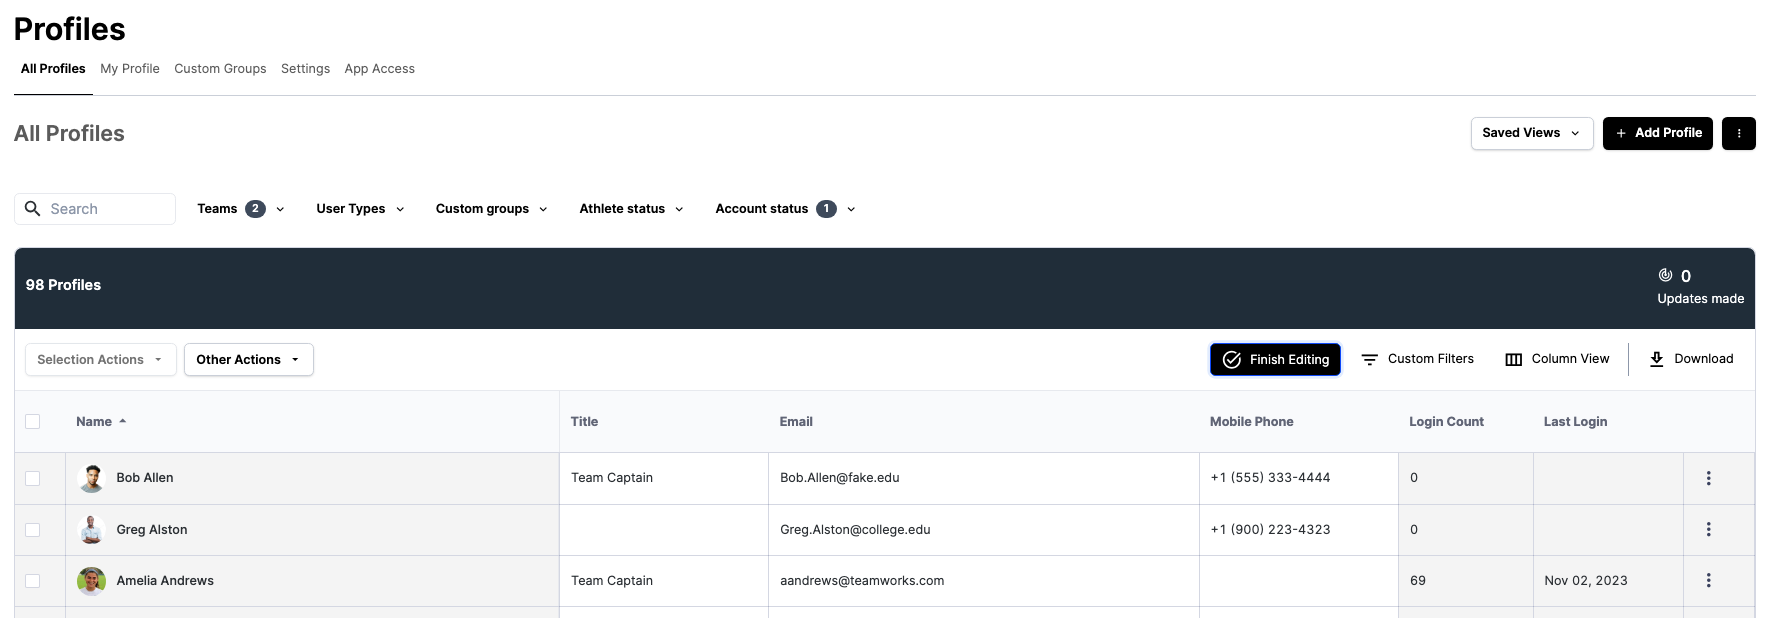Click the Updates made counter icon
1766x618 pixels.
pyautogui.click(x=1665, y=275)
